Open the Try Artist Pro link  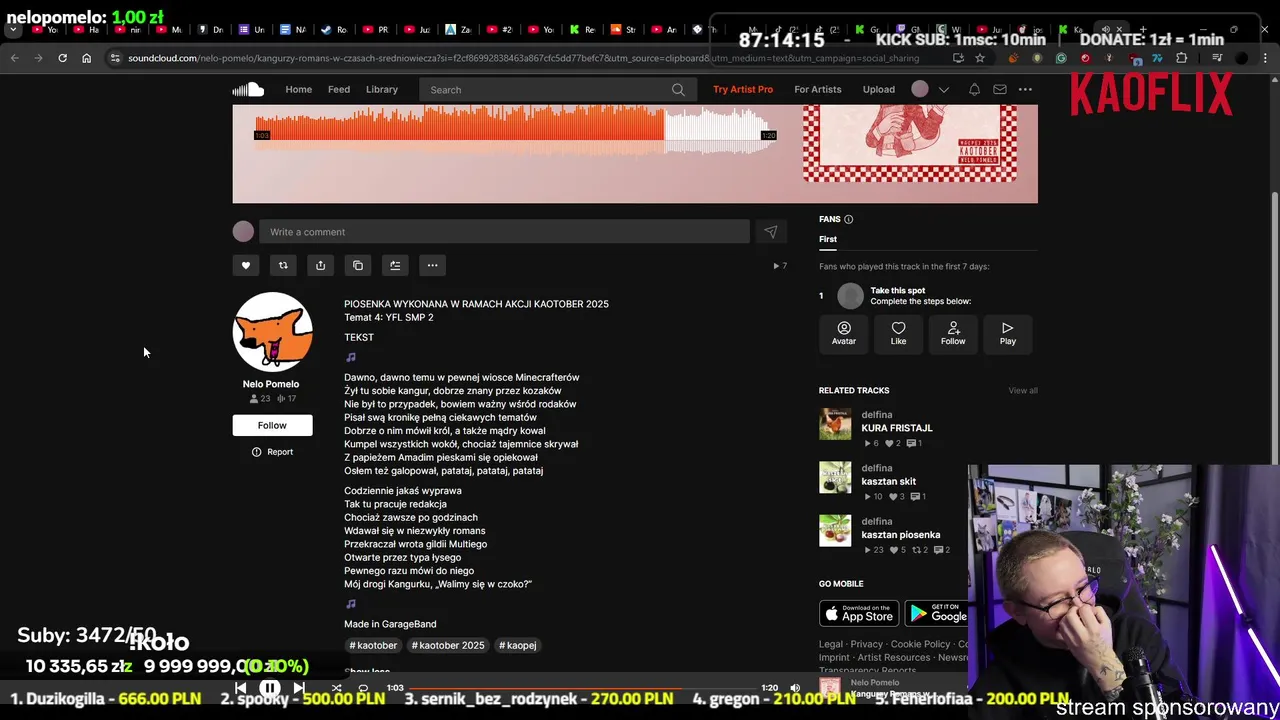[743, 90]
